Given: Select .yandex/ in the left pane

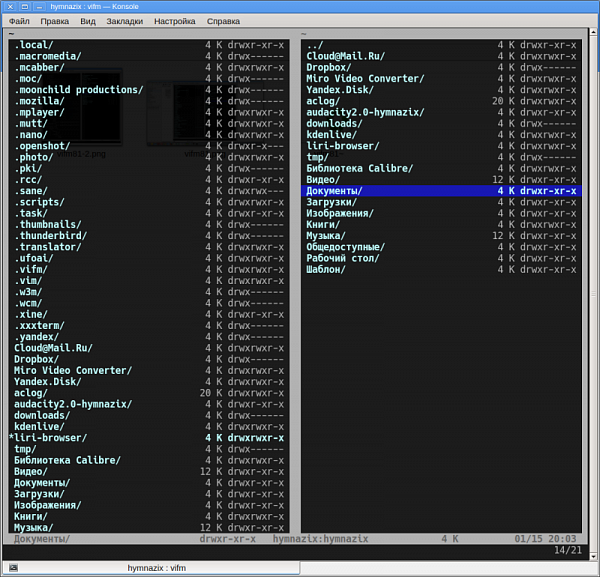Looking at the screenshot, I should pyautogui.click(x=149, y=337).
